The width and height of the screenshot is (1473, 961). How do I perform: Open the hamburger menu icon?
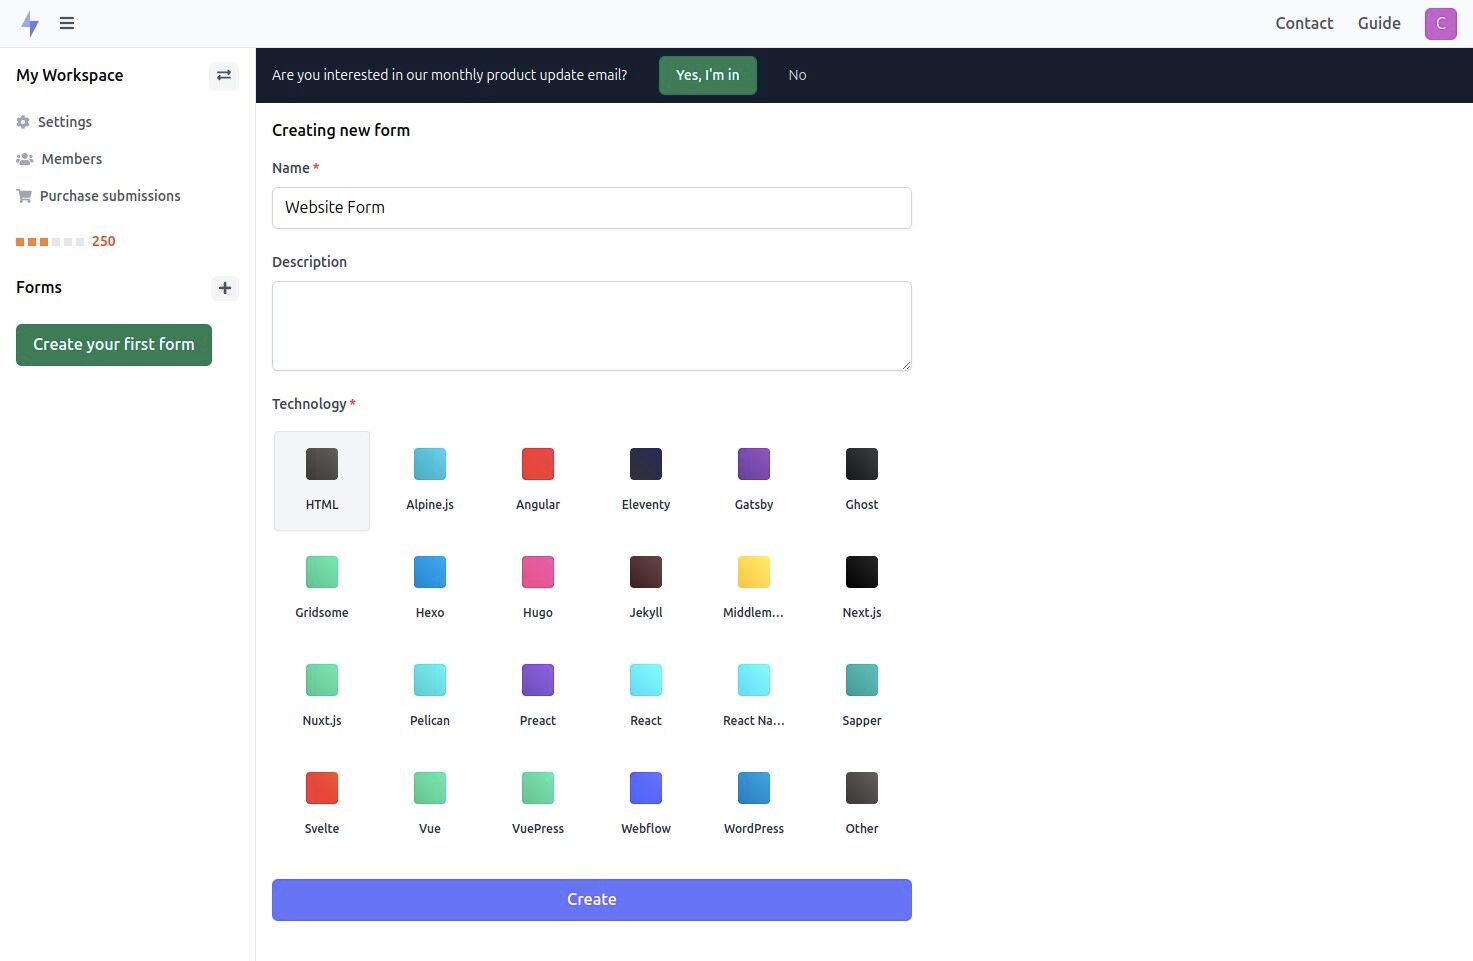pos(66,23)
